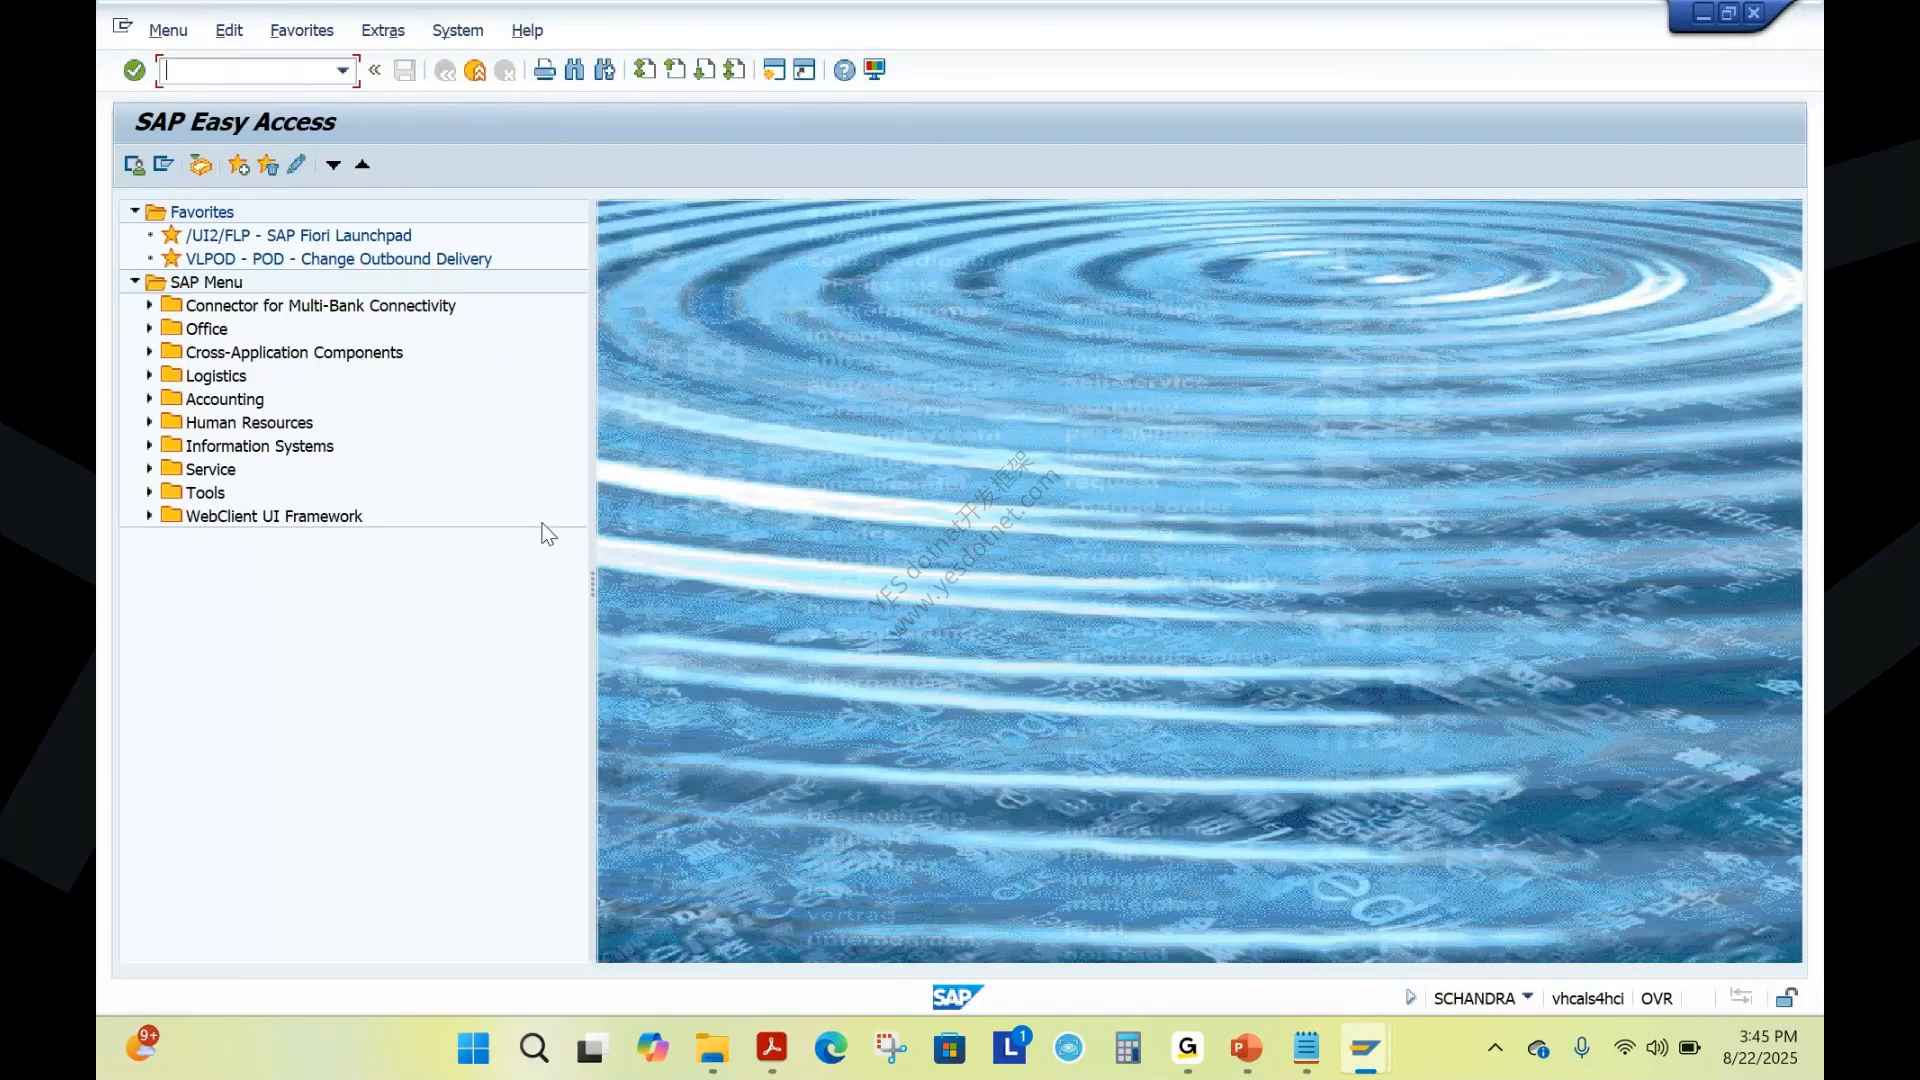This screenshot has width=1920, height=1080.
Task: Click the status bar expand triangle
Action: (x=1410, y=997)
